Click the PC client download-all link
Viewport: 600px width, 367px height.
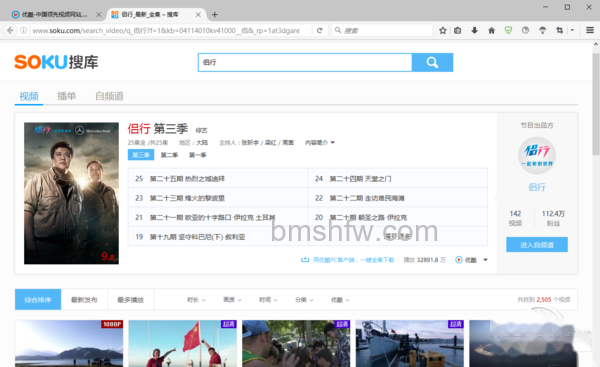point(347,260)
